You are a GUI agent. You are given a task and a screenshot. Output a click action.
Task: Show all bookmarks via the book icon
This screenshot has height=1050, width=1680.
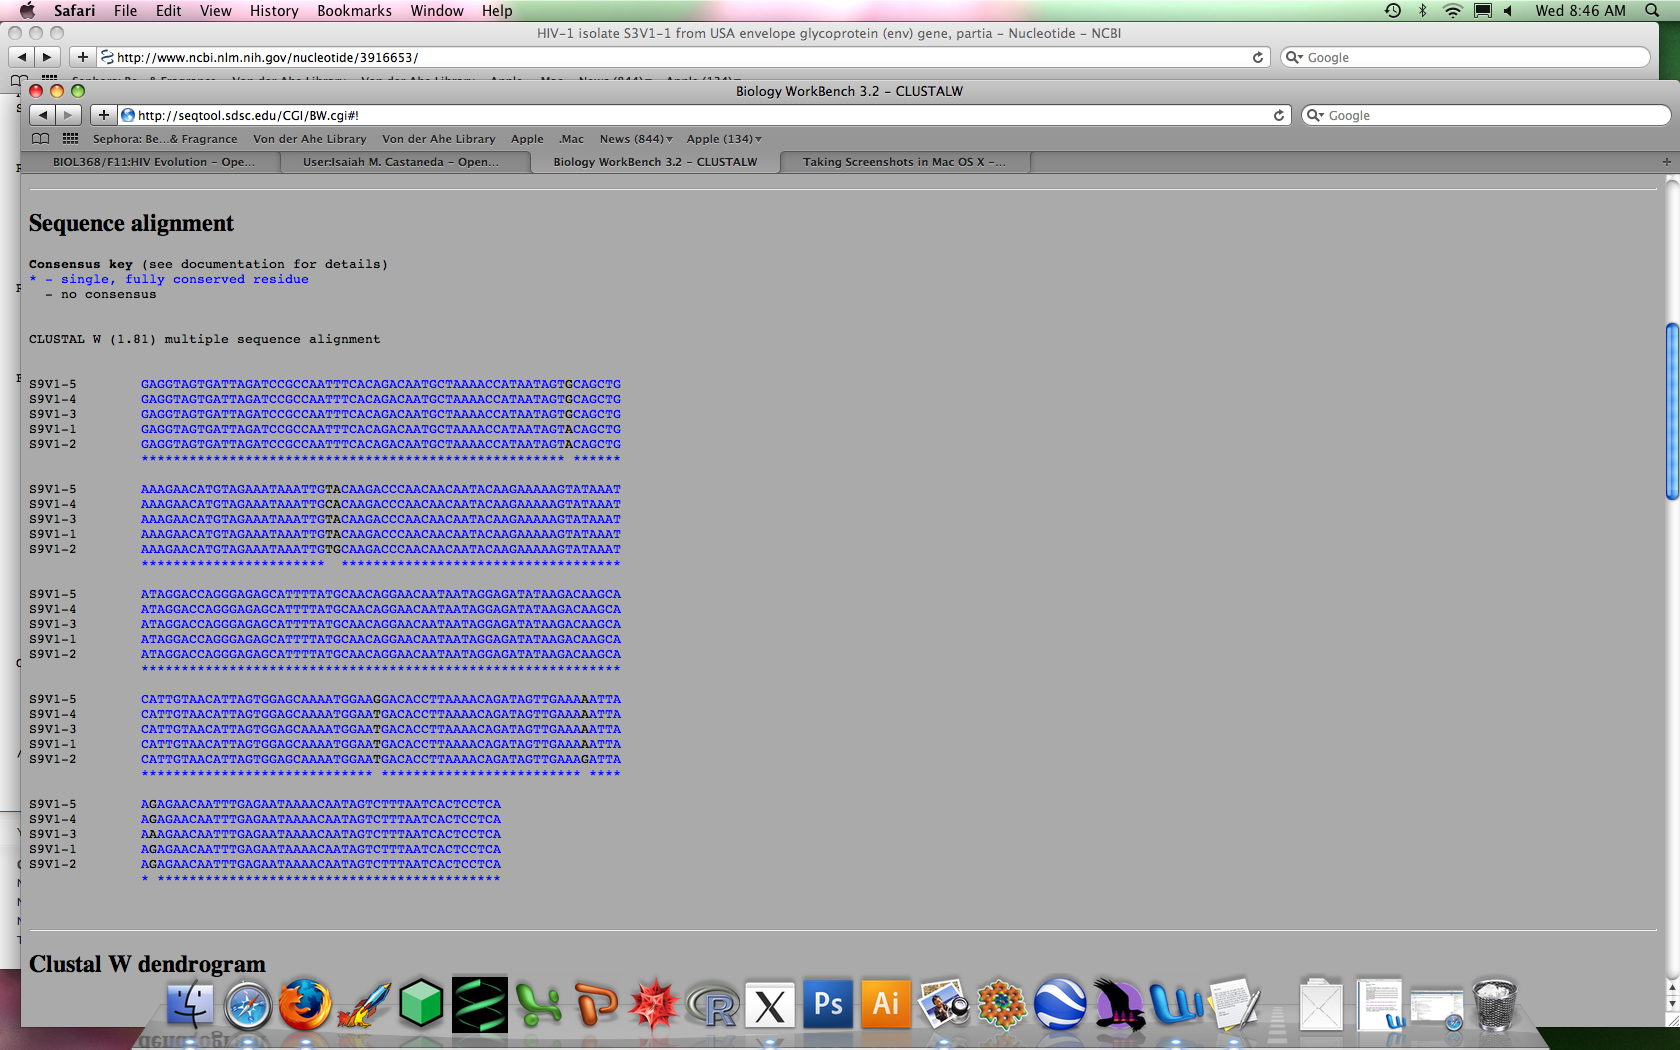pyautogui.click(x=40, y=139)
